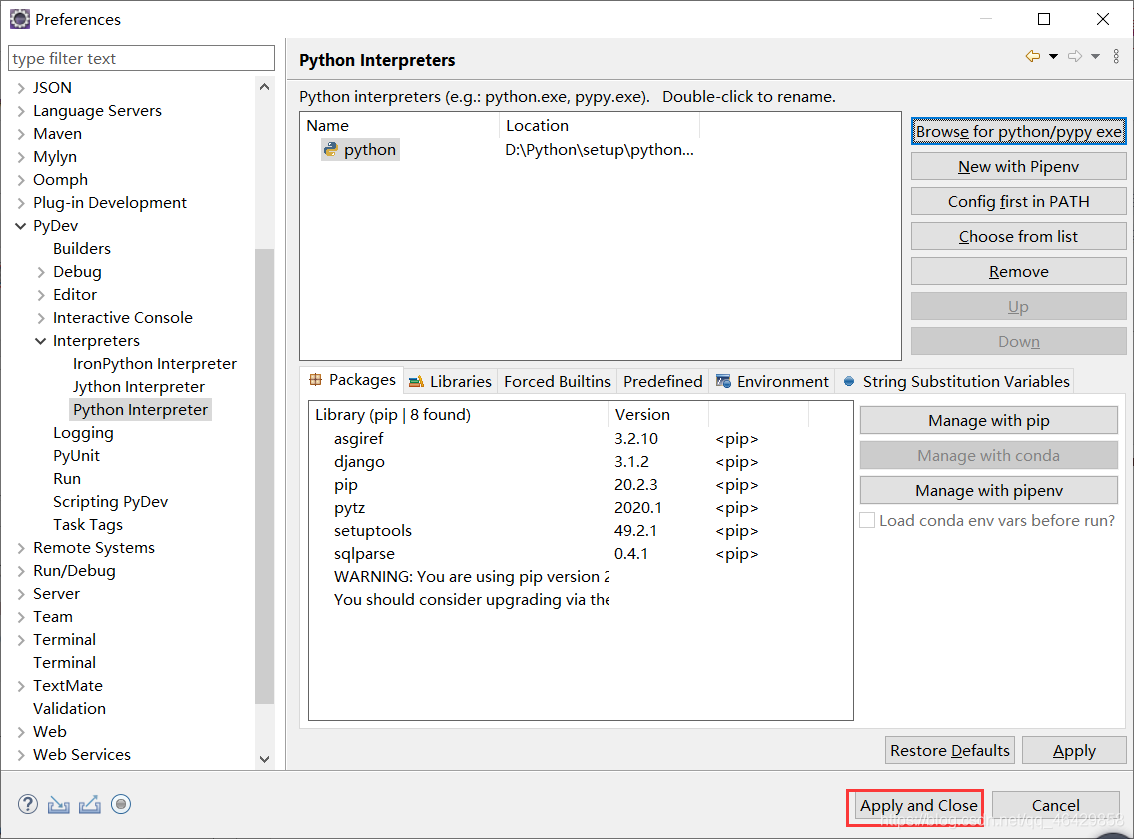
Task: Open the three-dot view menu icon
Action: (x=1116, y=56)
